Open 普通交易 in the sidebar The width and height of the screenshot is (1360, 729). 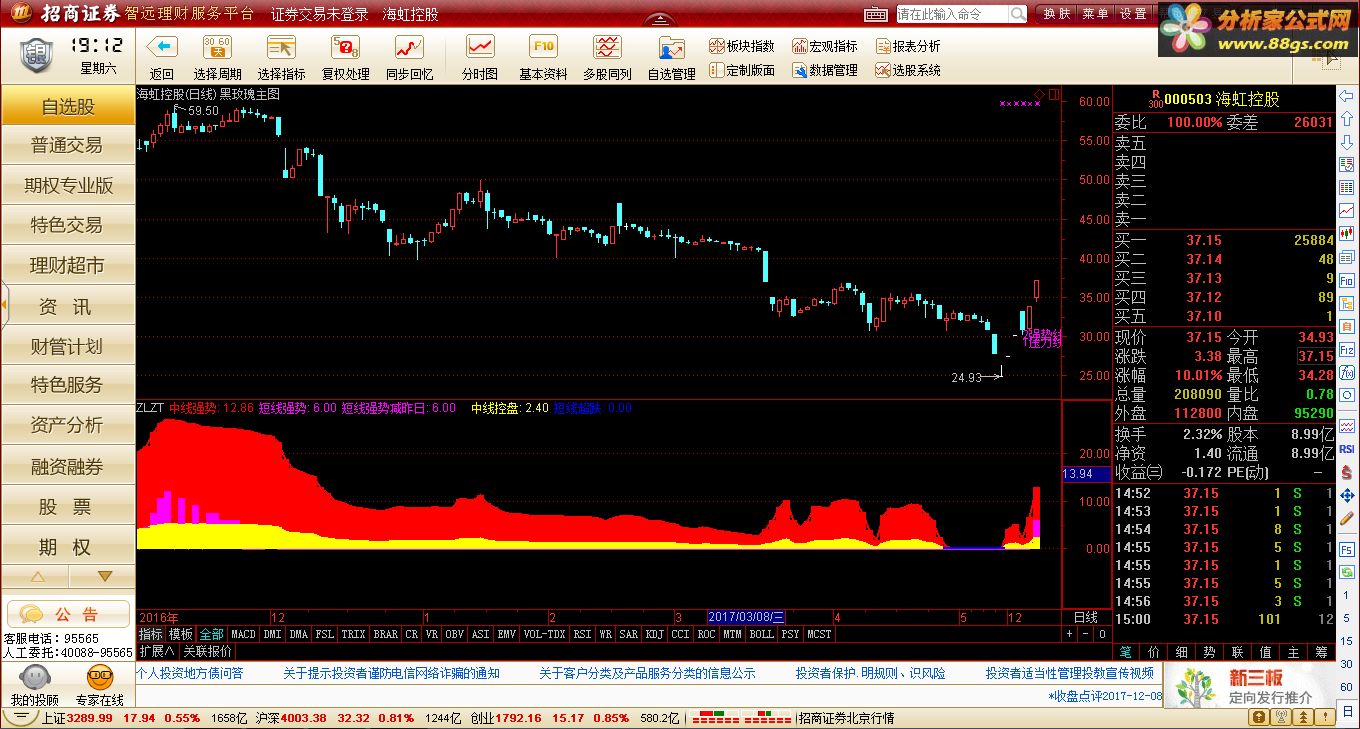(67, 146)
